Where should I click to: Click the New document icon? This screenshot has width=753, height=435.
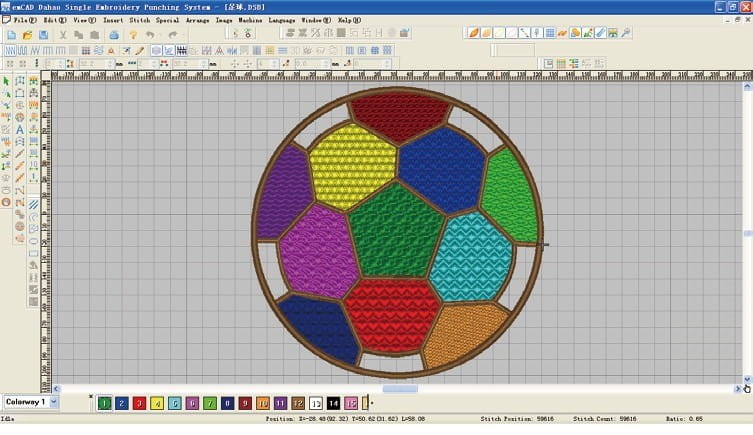pyautogui.click(x=11, y=35)
